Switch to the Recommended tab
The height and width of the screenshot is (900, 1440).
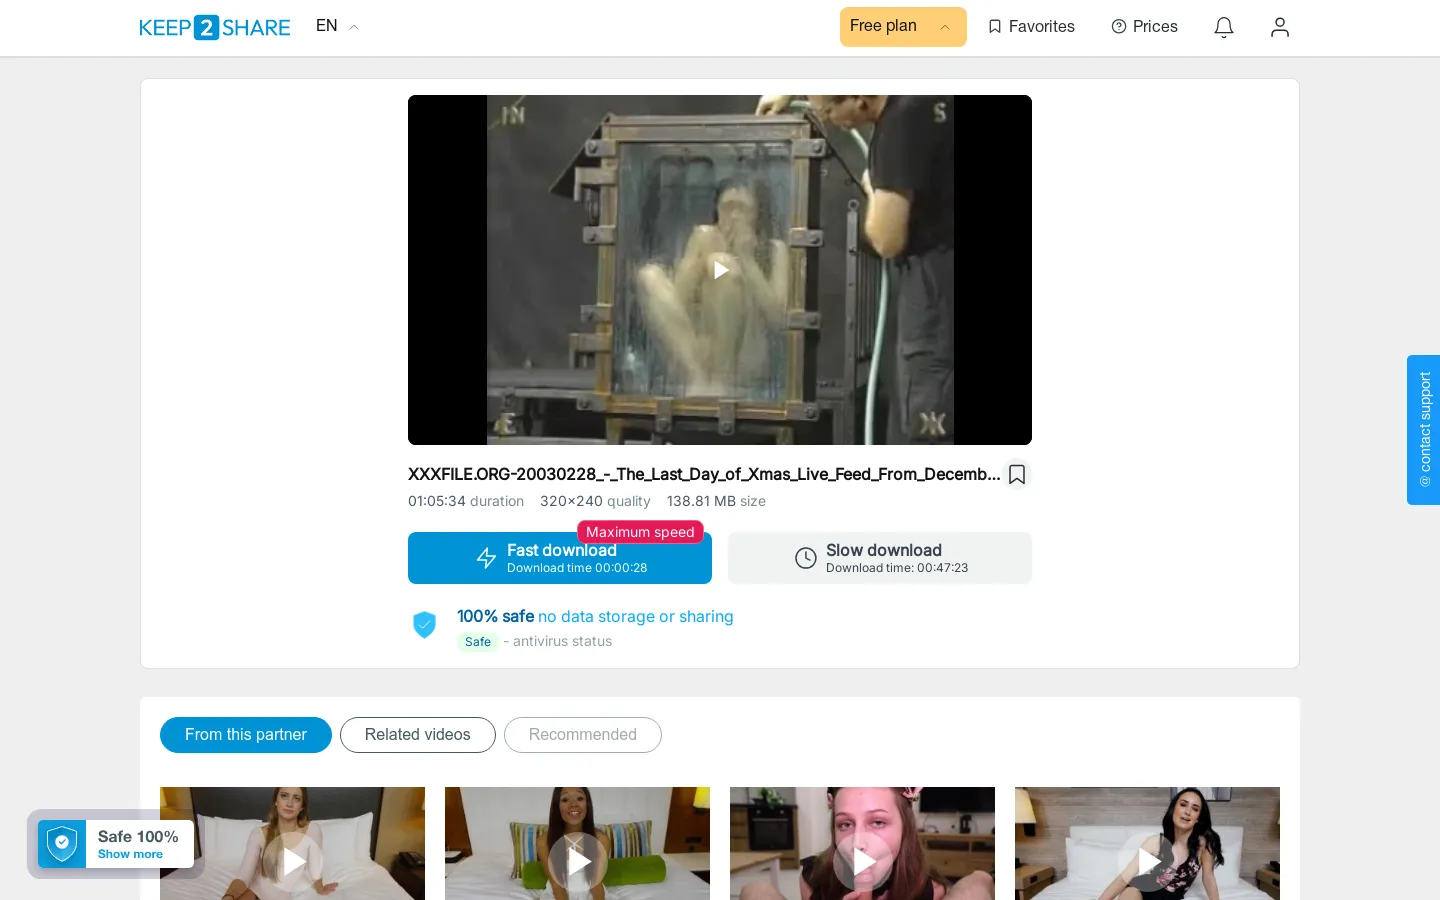tap(583, 735)
